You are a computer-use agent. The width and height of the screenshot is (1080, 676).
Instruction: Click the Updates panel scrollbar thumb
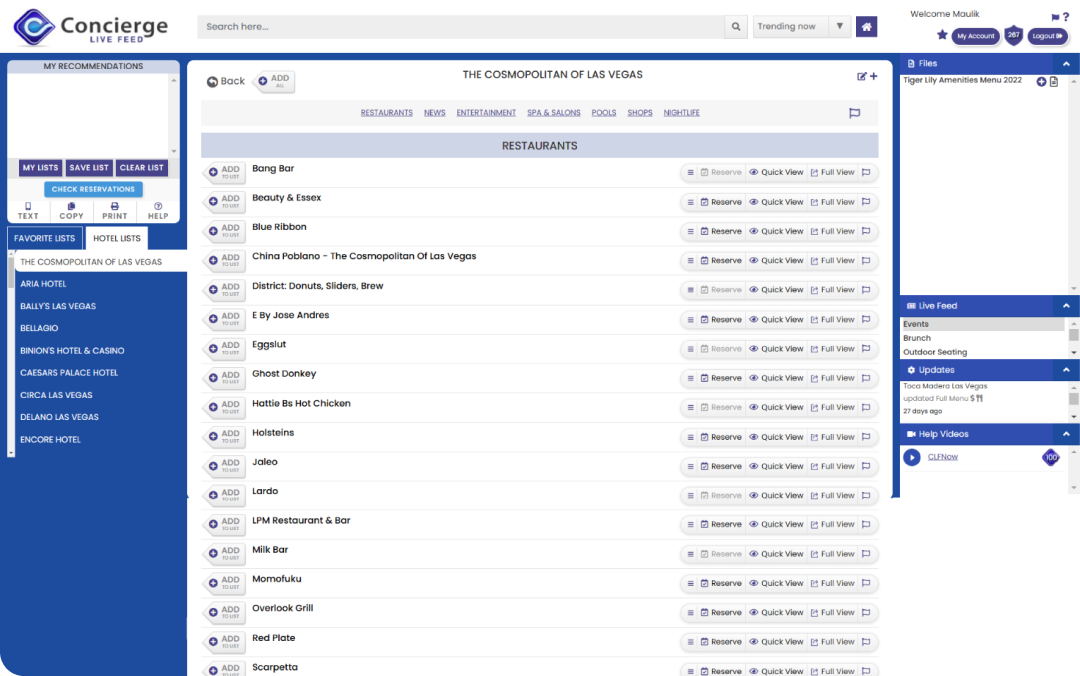click(1073, 399)
